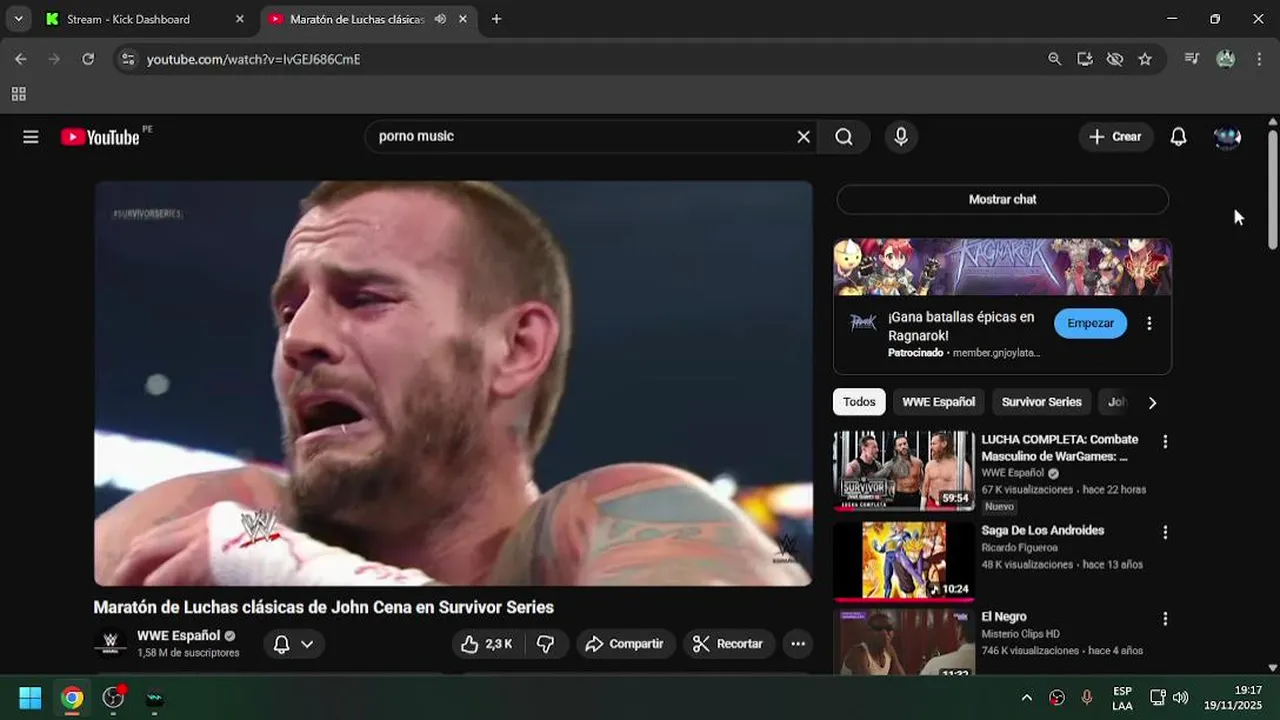Screen dimensions: 1280x720
Task: Open options for Saga De Los Androides
Action: tap(1165, 532)
